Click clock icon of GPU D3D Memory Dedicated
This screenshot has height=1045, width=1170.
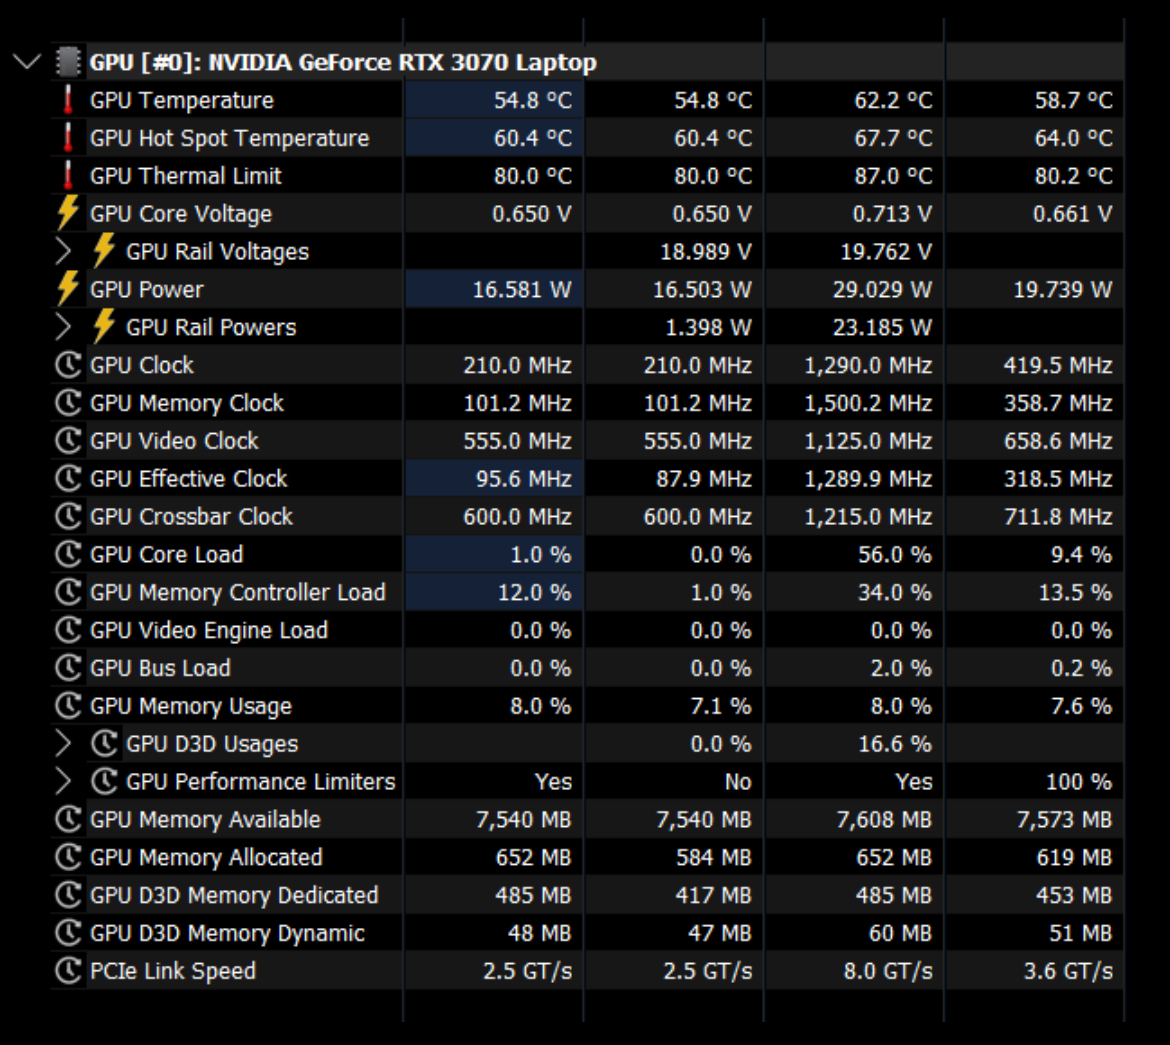tap(68, 895)
